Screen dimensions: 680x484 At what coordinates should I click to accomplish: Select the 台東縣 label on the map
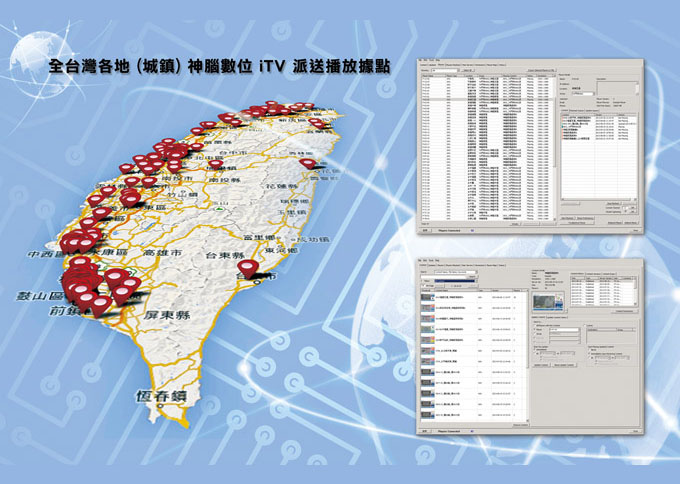226,256
